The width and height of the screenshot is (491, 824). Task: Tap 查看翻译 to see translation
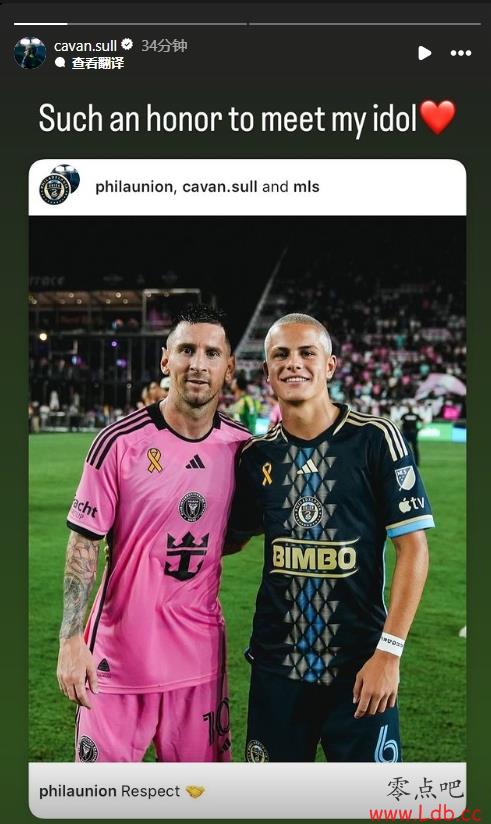98,63
